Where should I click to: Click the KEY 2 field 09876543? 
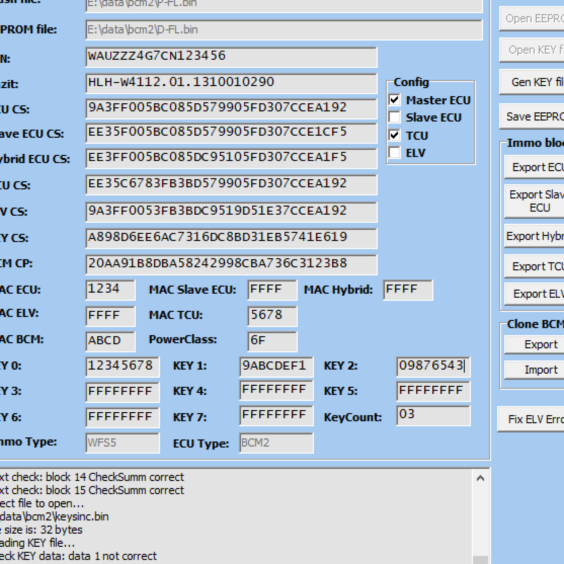(x=433, y=367)
